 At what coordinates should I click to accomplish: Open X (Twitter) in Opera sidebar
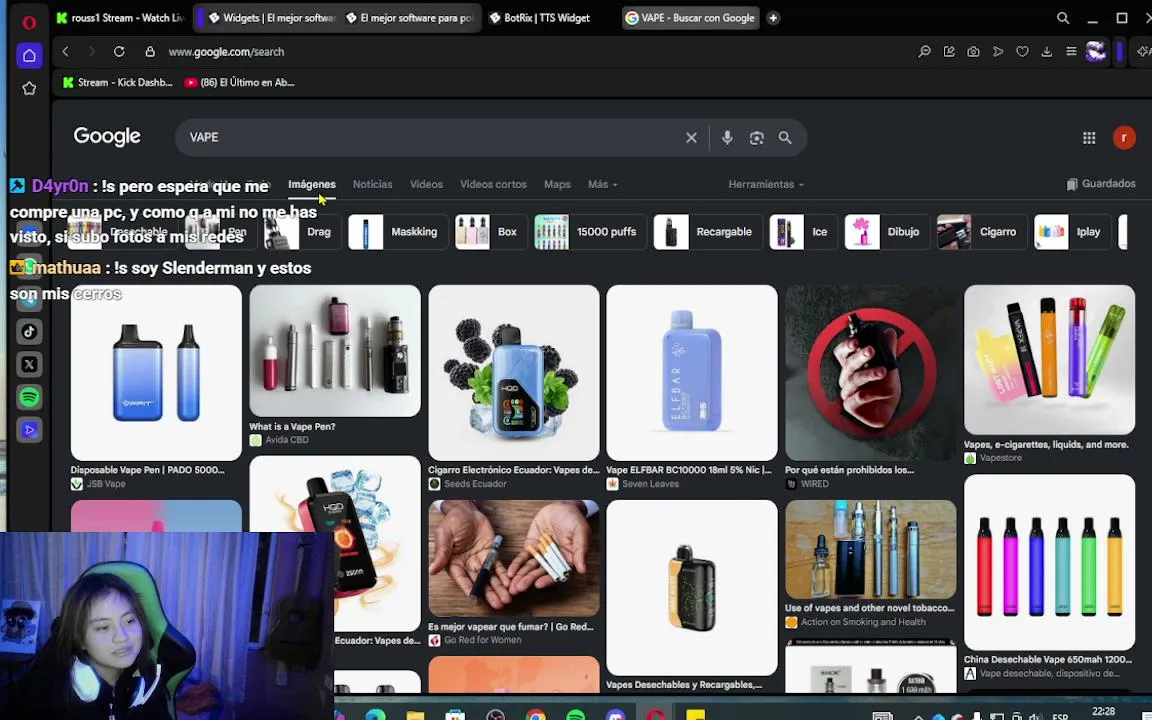pyautogui.click(x=29, y=364)
